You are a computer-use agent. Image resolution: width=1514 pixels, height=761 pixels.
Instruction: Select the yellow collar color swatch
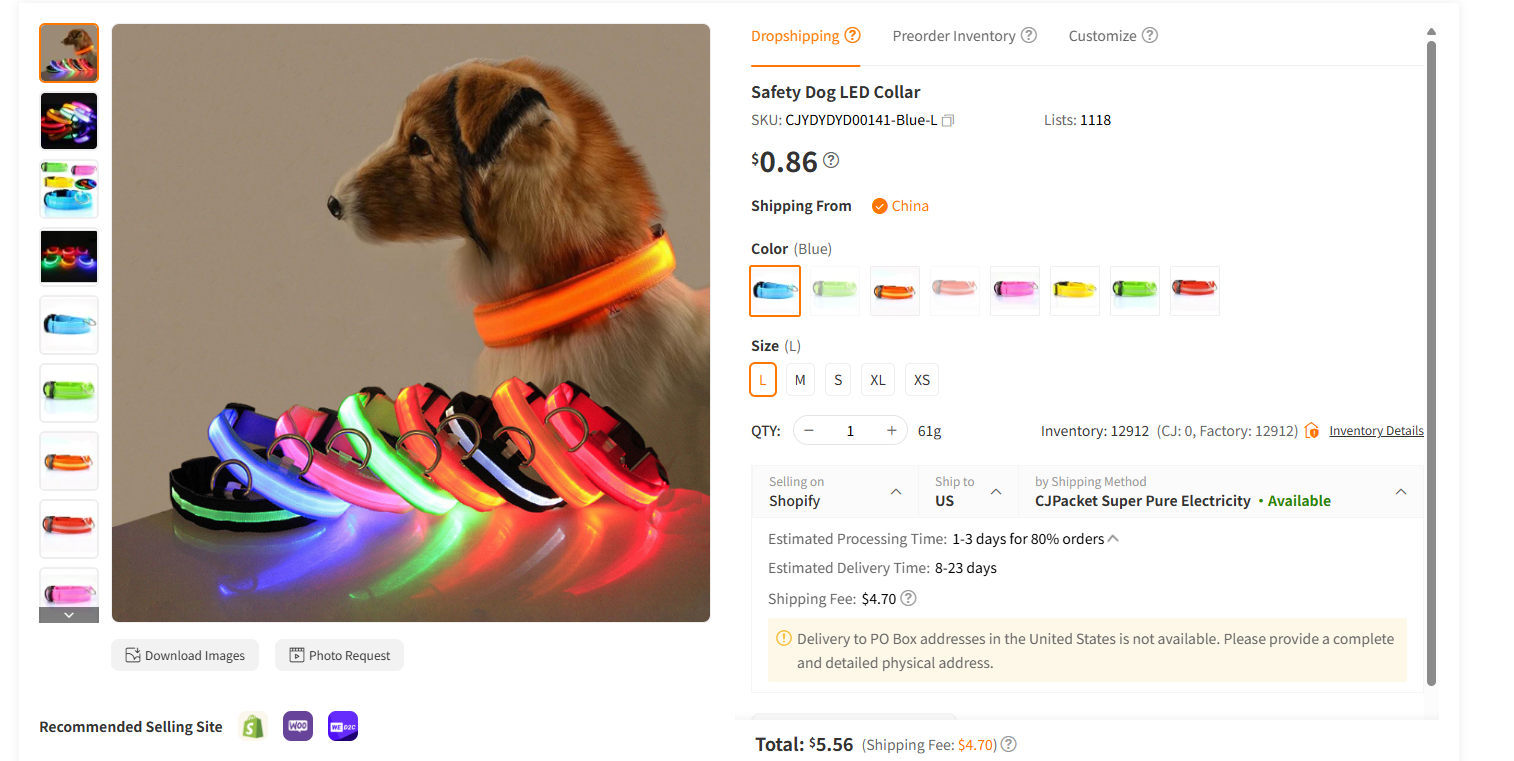point(1074,290)
